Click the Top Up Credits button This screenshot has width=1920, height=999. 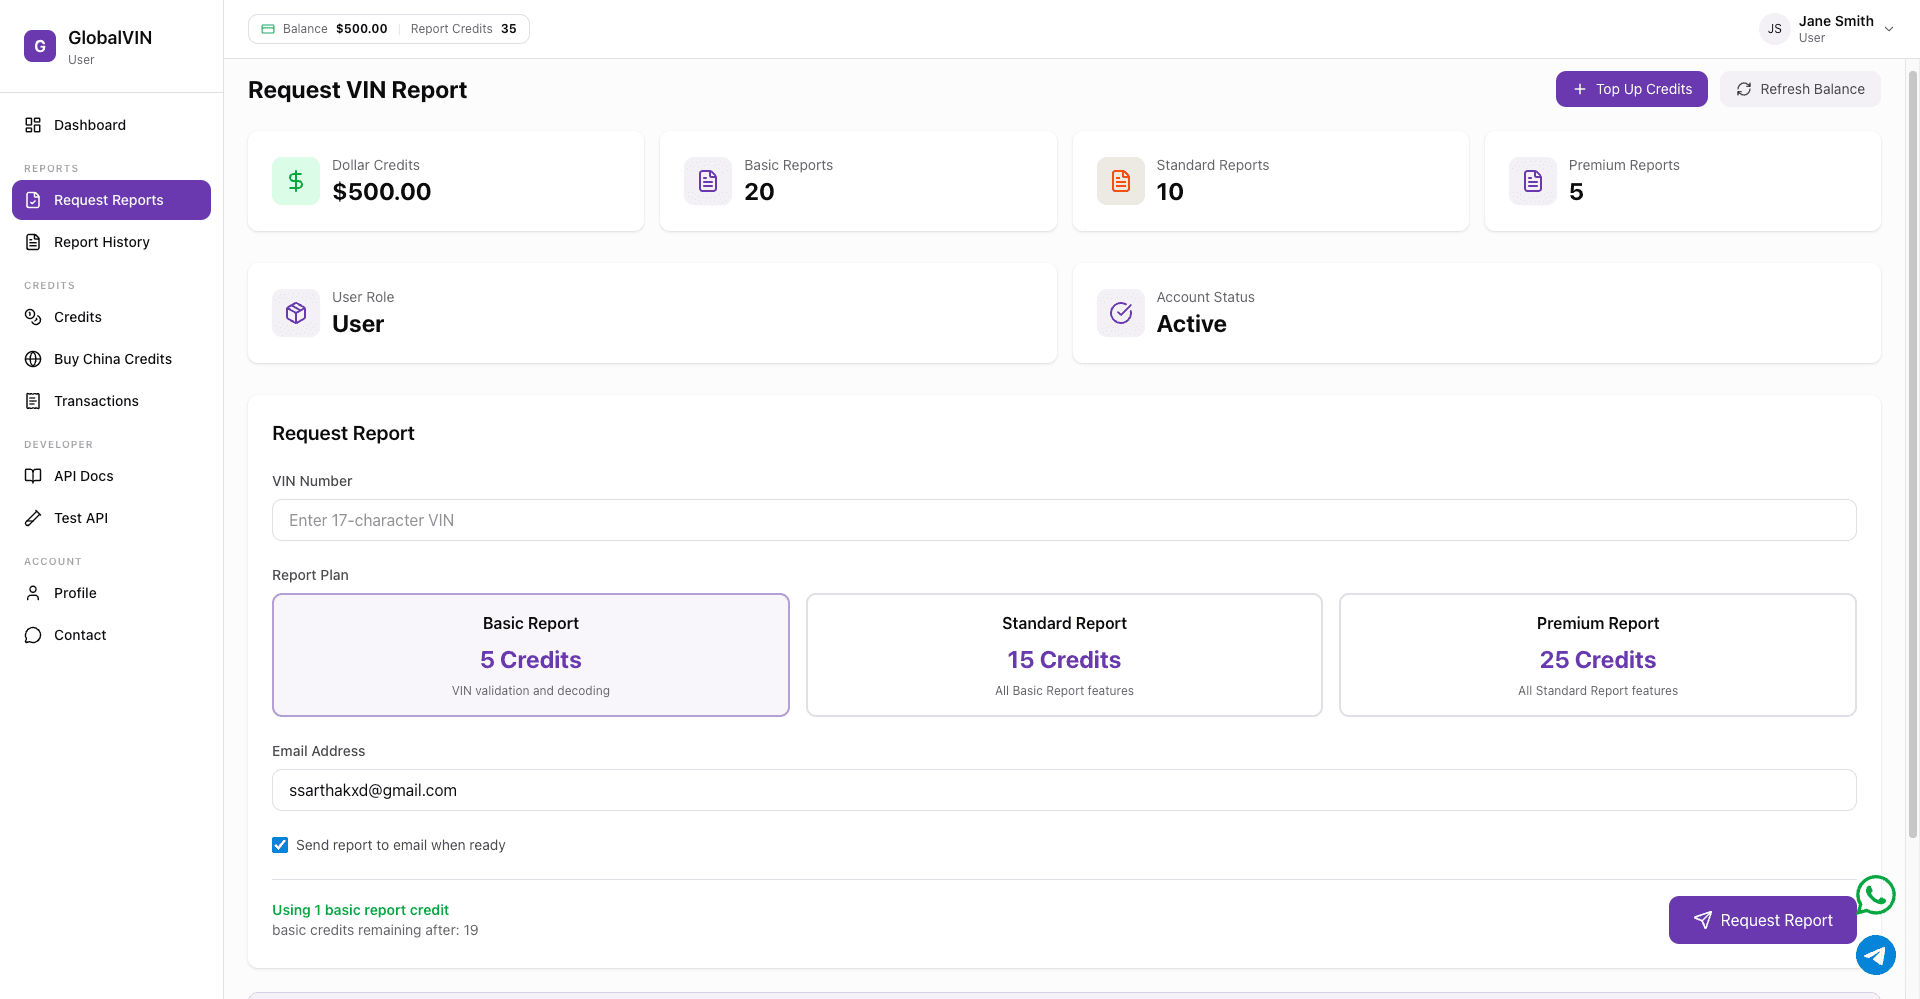[x=1631, y=89]
